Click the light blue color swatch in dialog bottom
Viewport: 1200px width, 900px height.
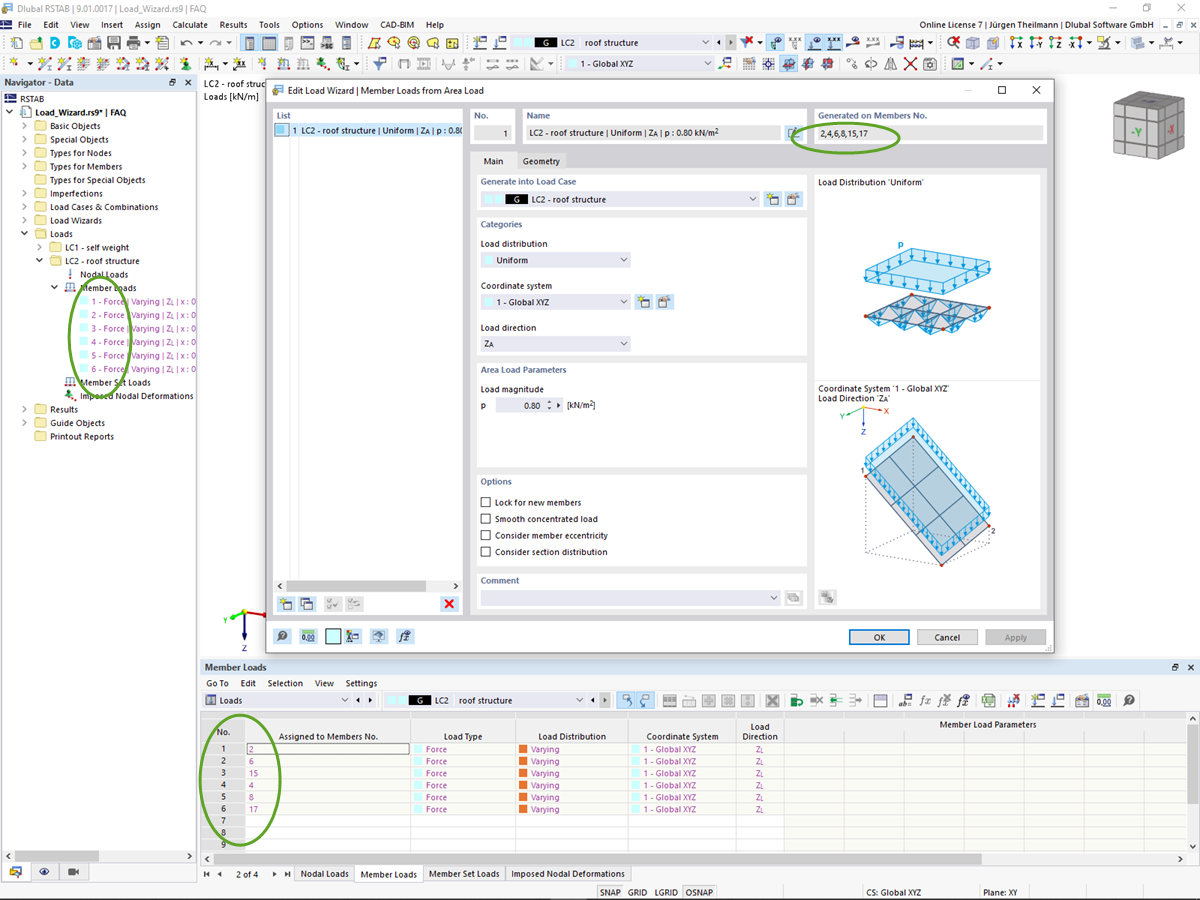(x=333, y=636)
